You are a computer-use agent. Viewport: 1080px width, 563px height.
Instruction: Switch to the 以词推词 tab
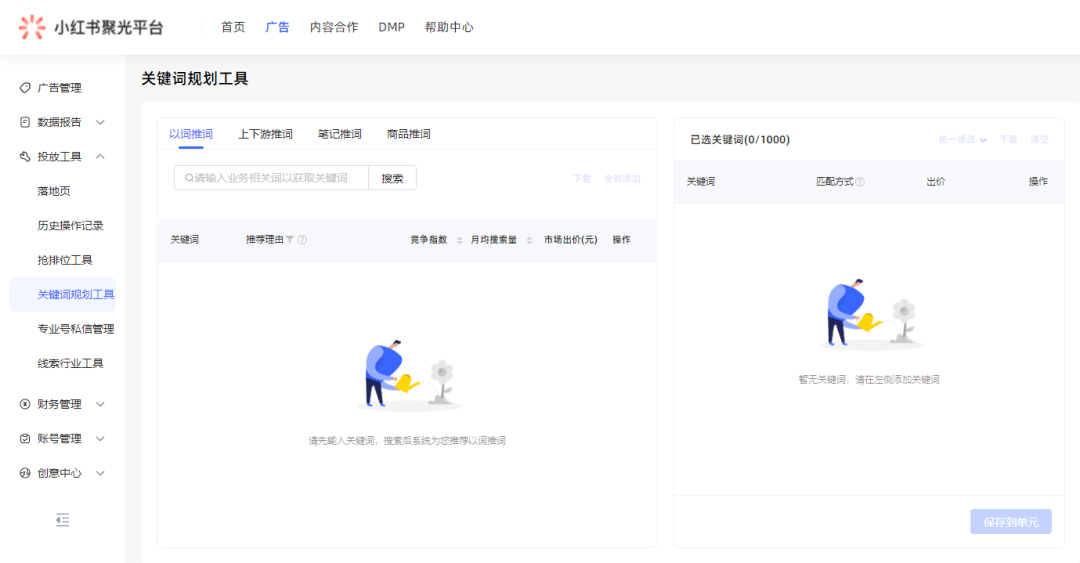coord(191,134)
